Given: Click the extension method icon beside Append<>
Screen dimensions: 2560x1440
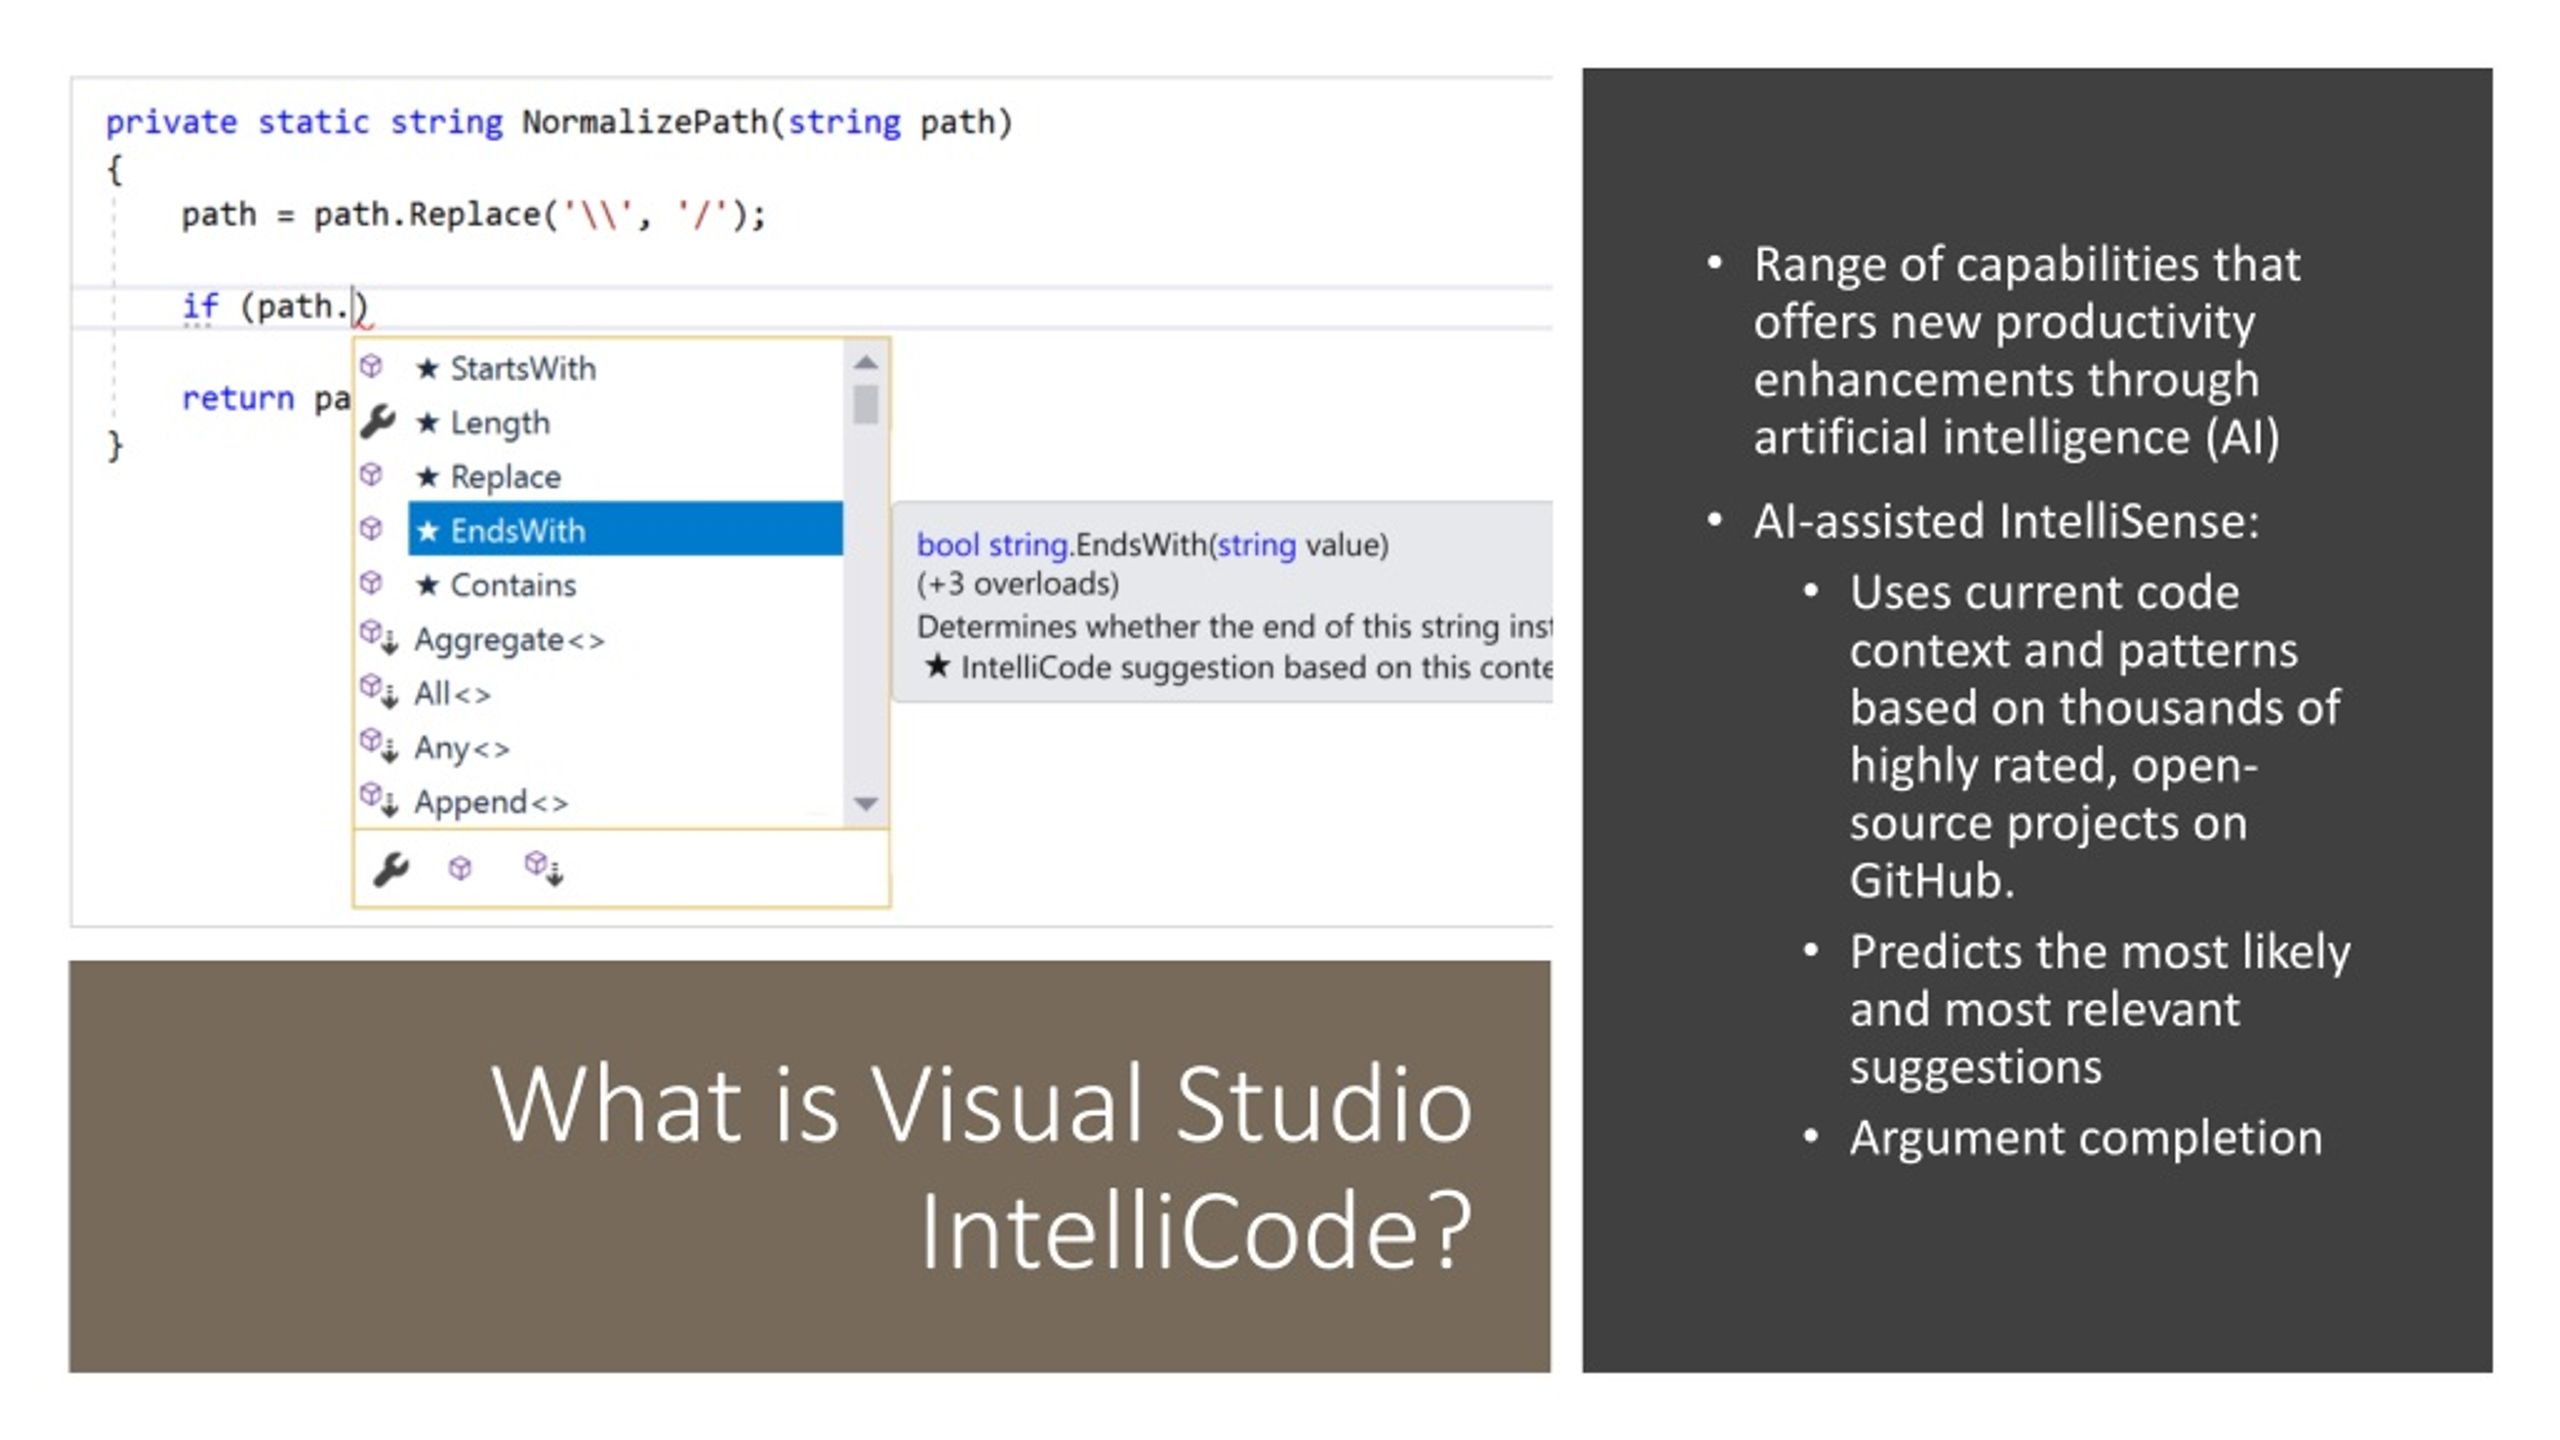Looking at the screenshot, I should point(379,799).
